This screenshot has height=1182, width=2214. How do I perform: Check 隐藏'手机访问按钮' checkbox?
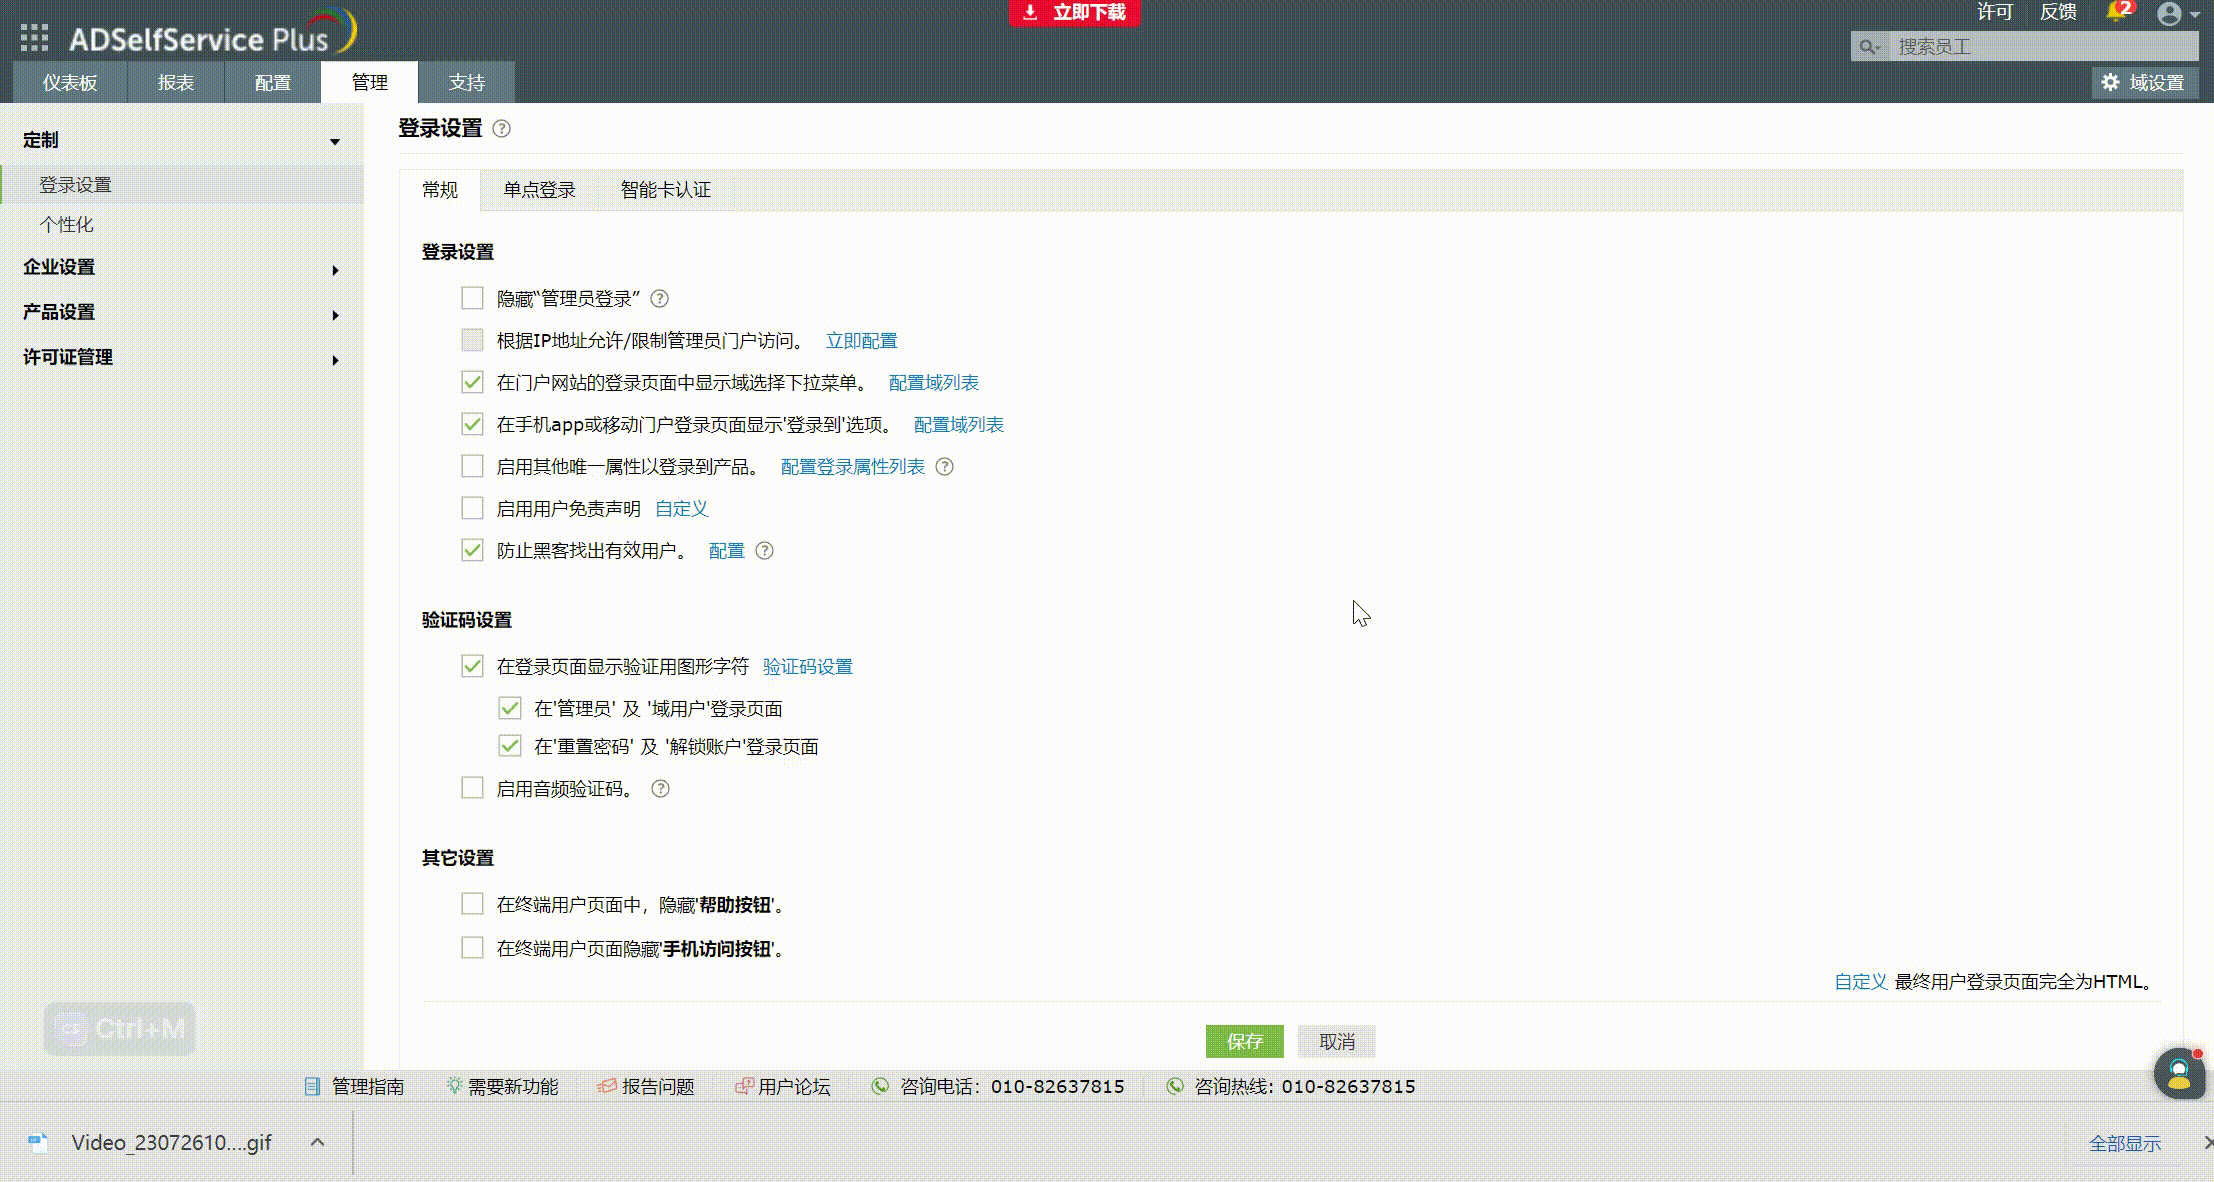click(472, 947)
